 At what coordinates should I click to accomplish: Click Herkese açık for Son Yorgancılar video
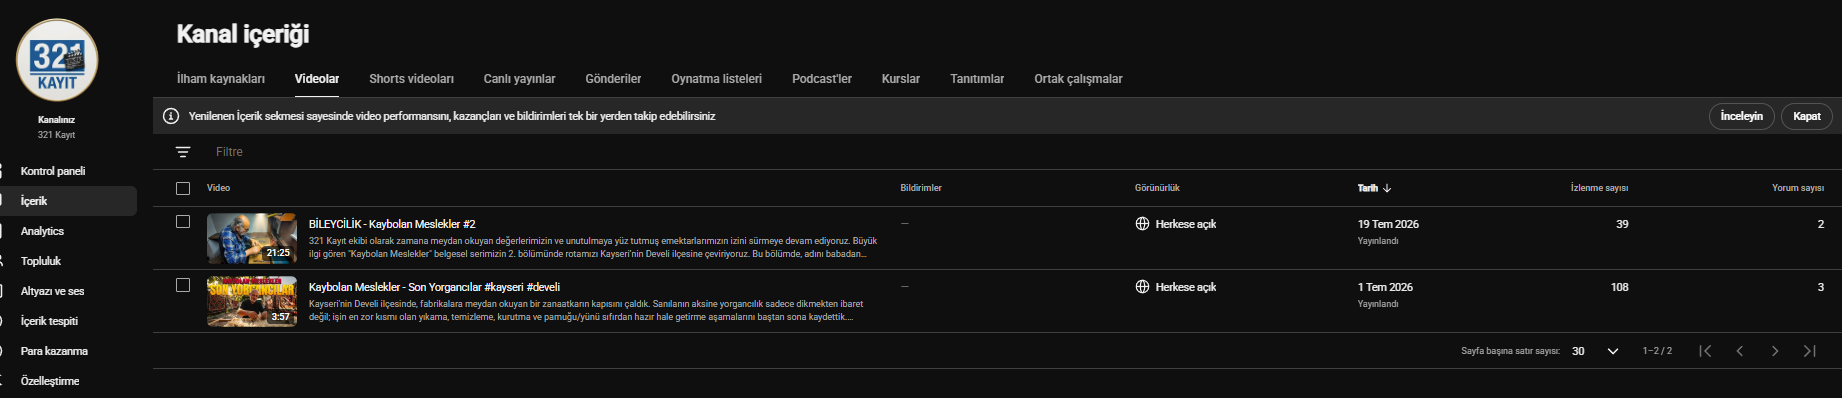(x=1186, y=287)
